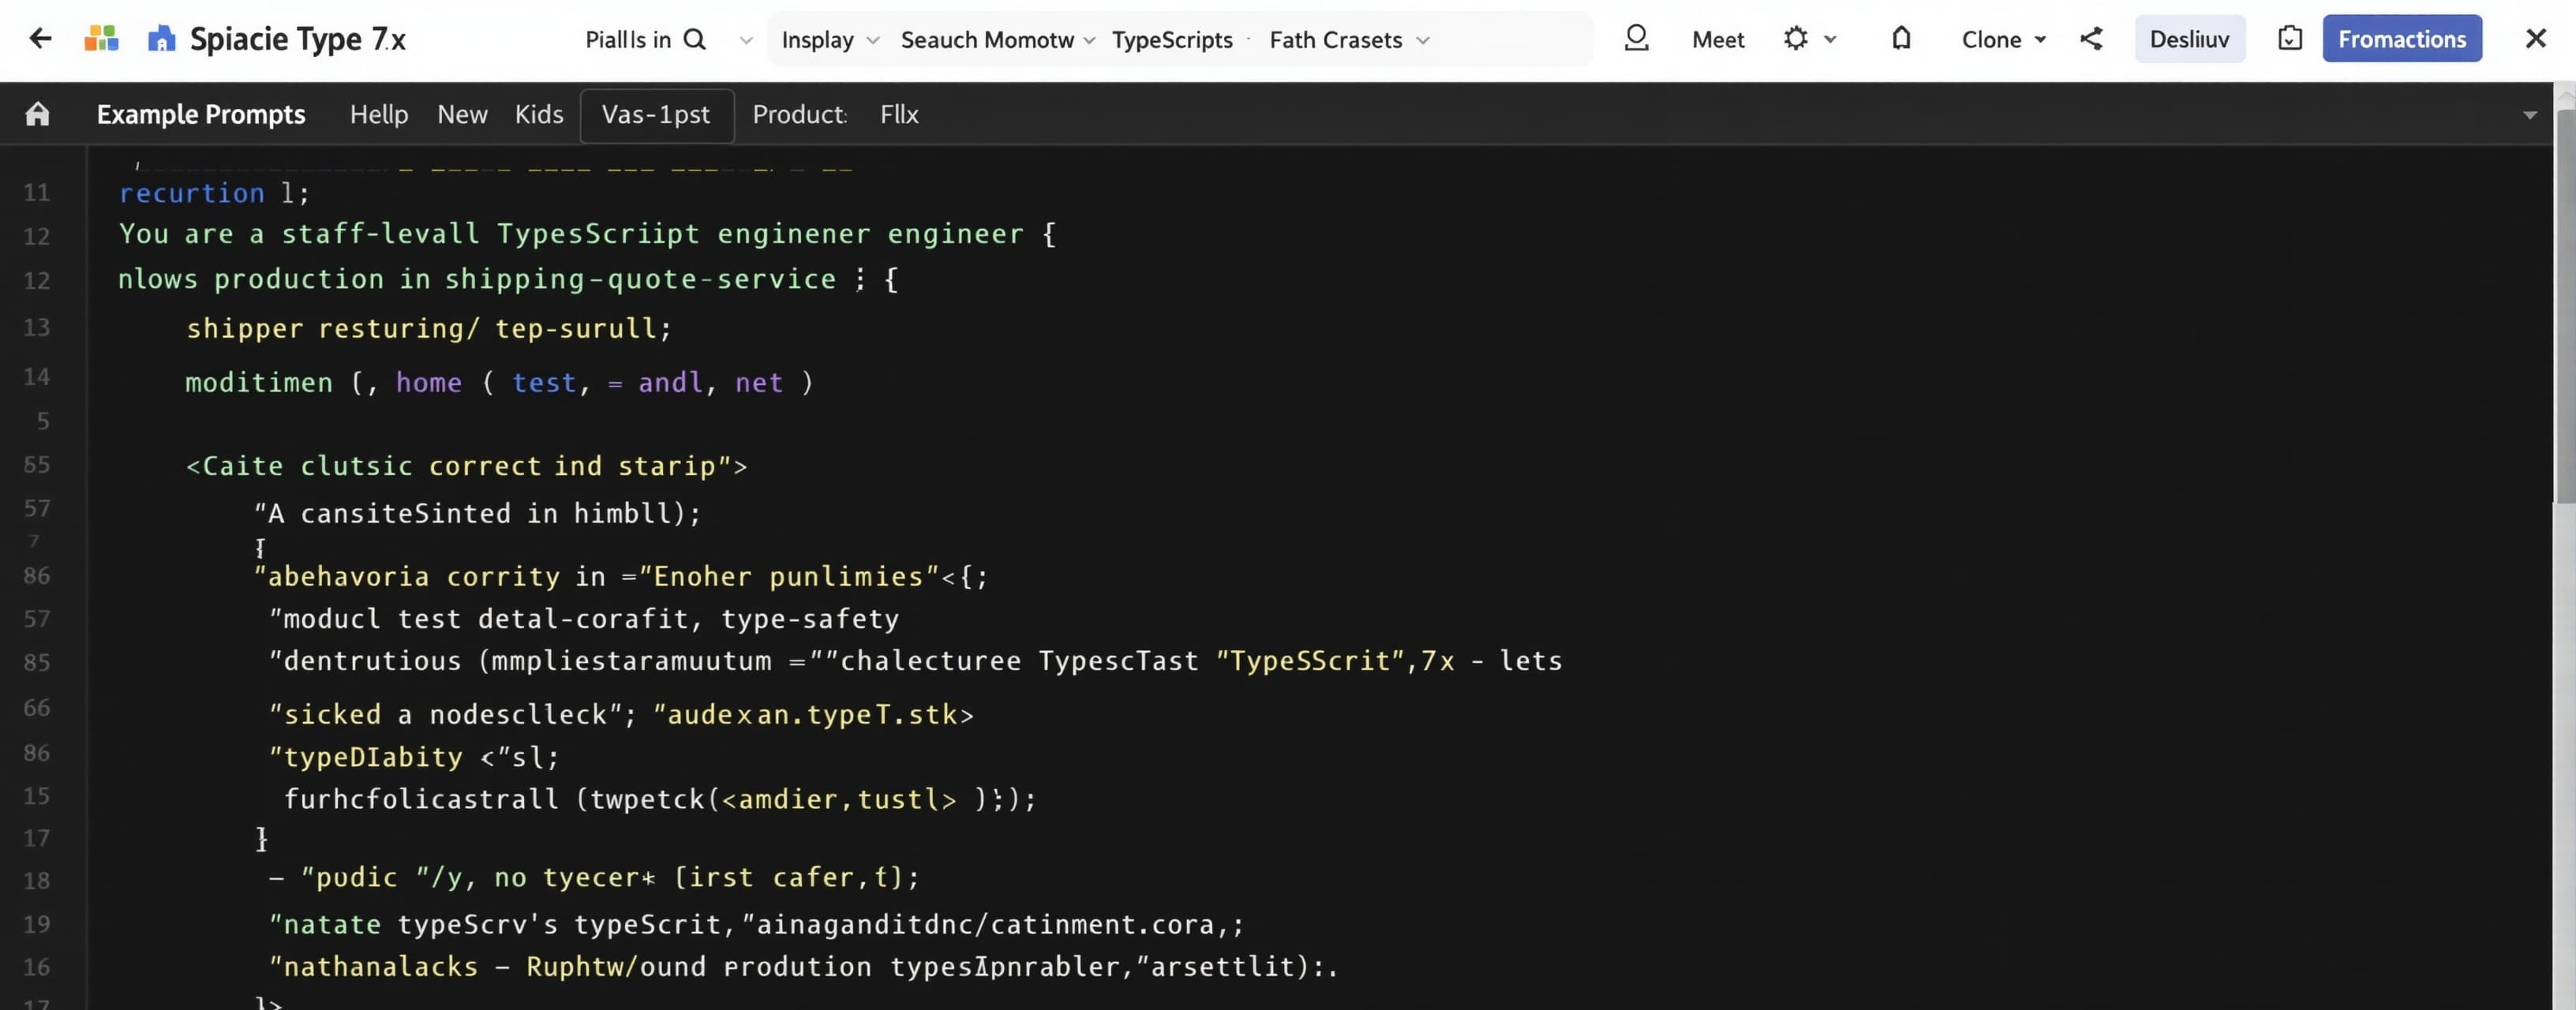The width and height of the screenshot is (2576, 1010).
Task: Open the Fath Crasets dropdown
Action: pyautogui.click(x=1350, y=40)
